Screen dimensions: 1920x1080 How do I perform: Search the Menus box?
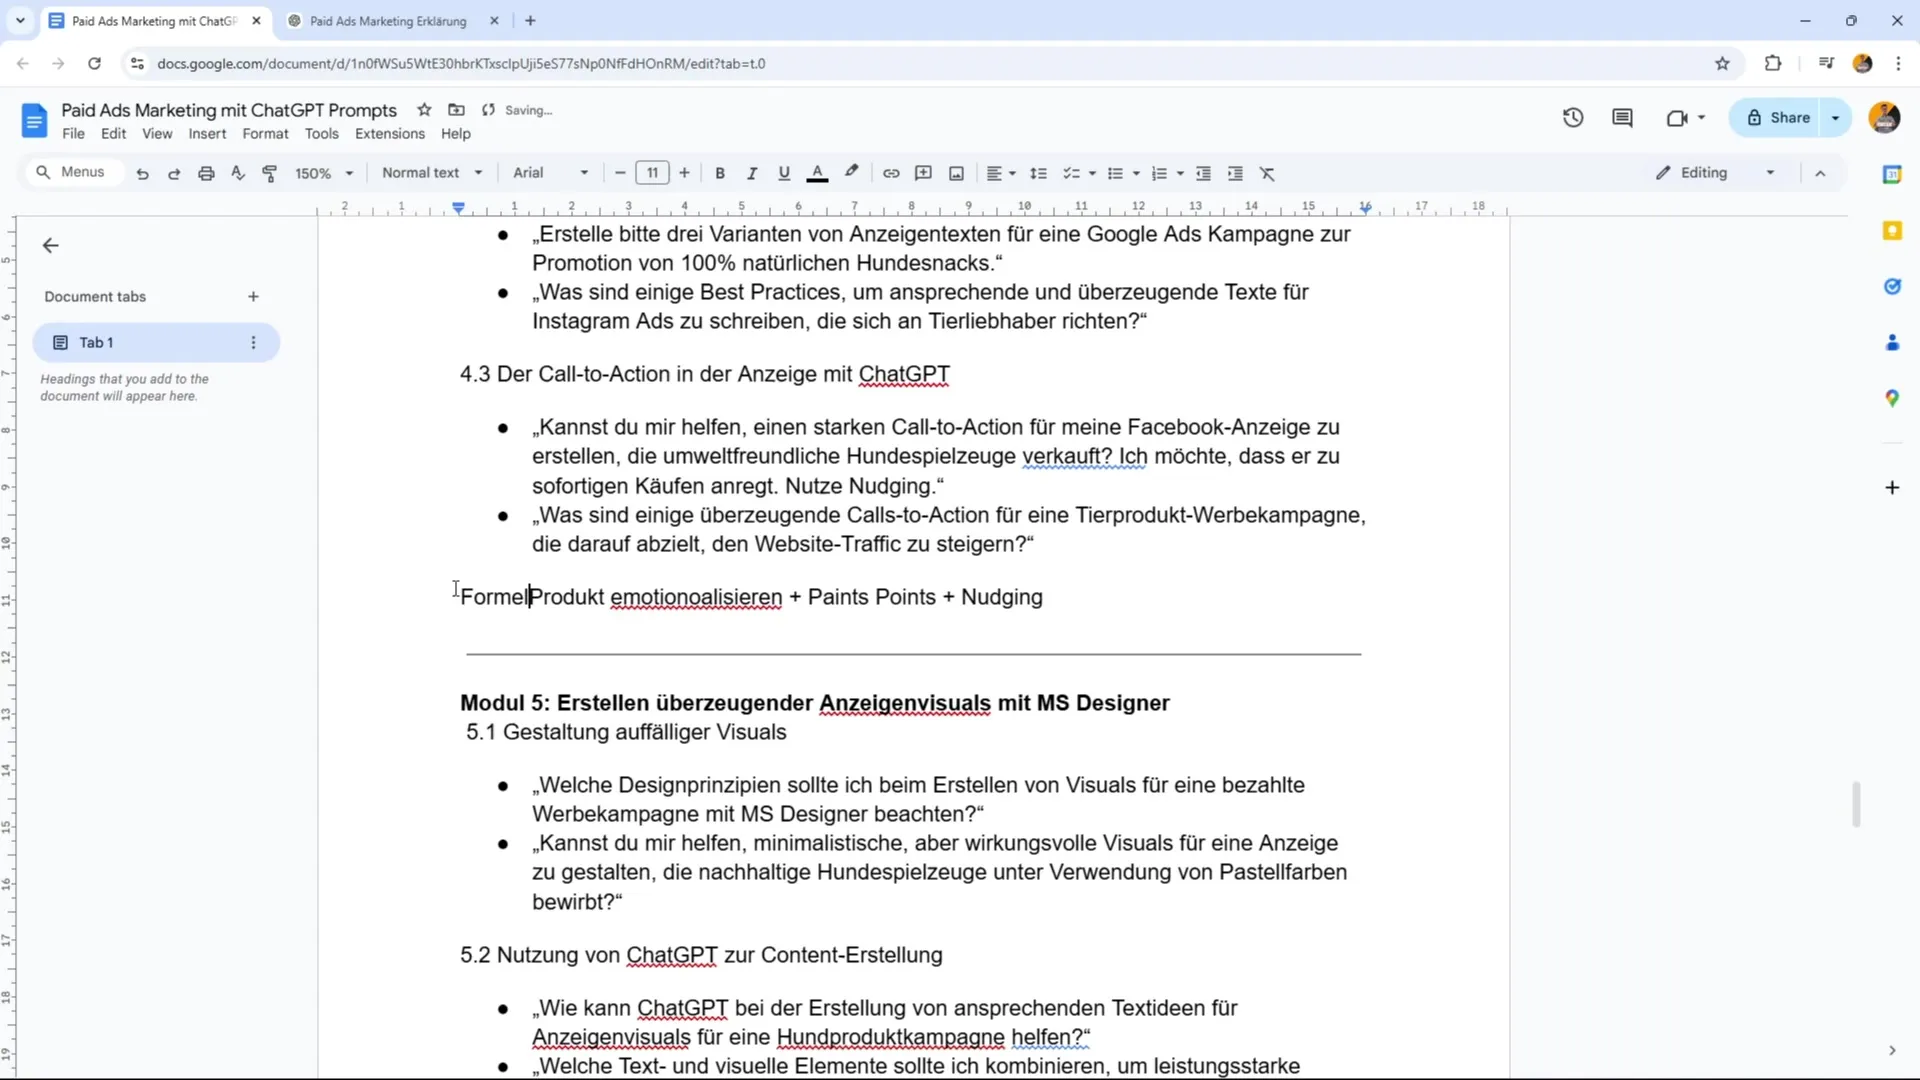pyautogui.click(x=73, y=172)
